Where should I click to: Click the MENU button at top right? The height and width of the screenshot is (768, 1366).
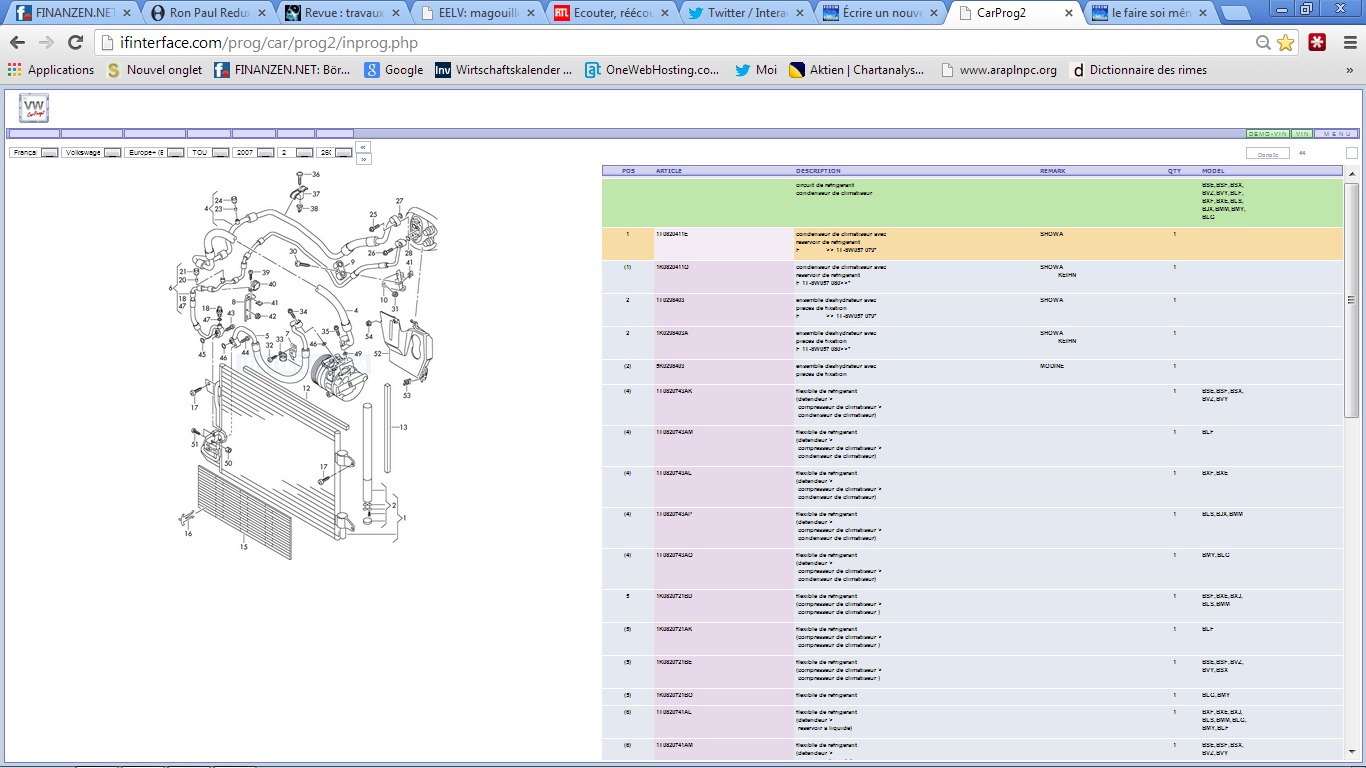tap(1336, 134)
